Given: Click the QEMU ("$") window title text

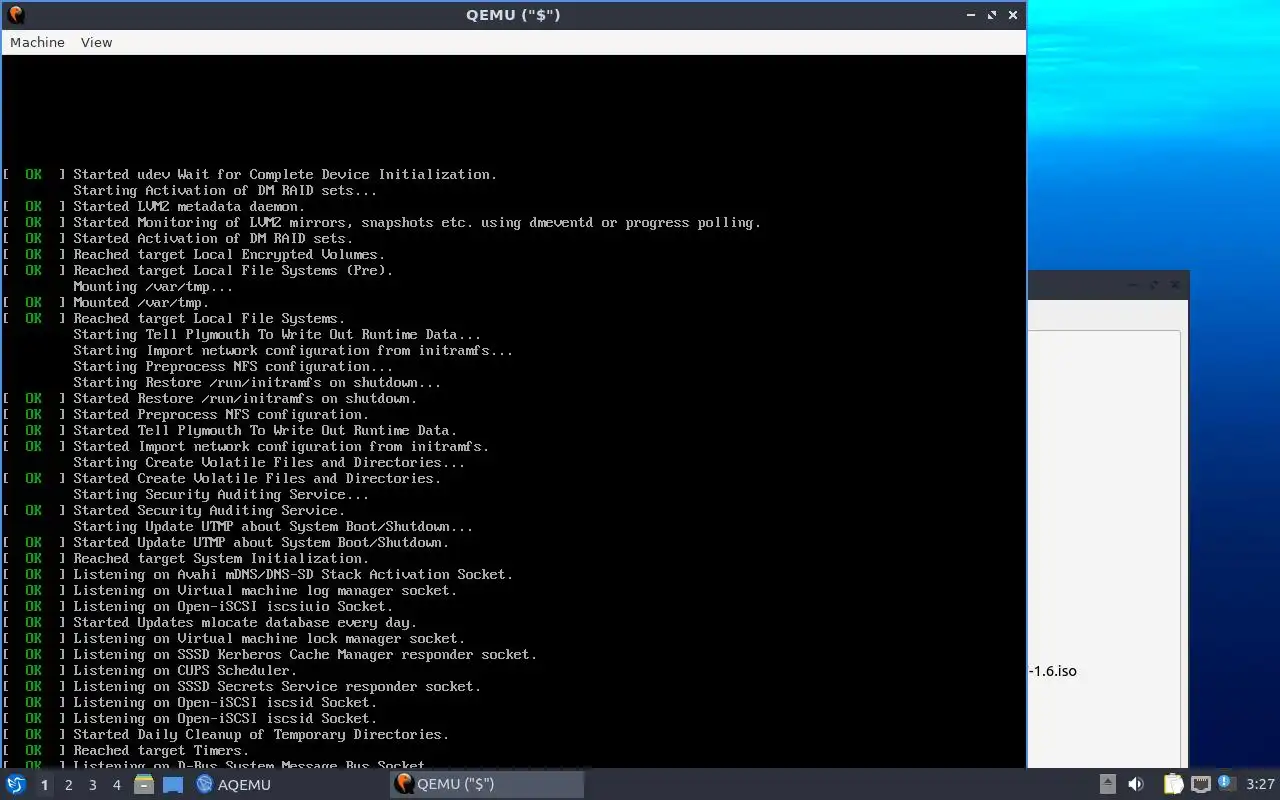Looking at the screenshot, I should tap(513, 14).
